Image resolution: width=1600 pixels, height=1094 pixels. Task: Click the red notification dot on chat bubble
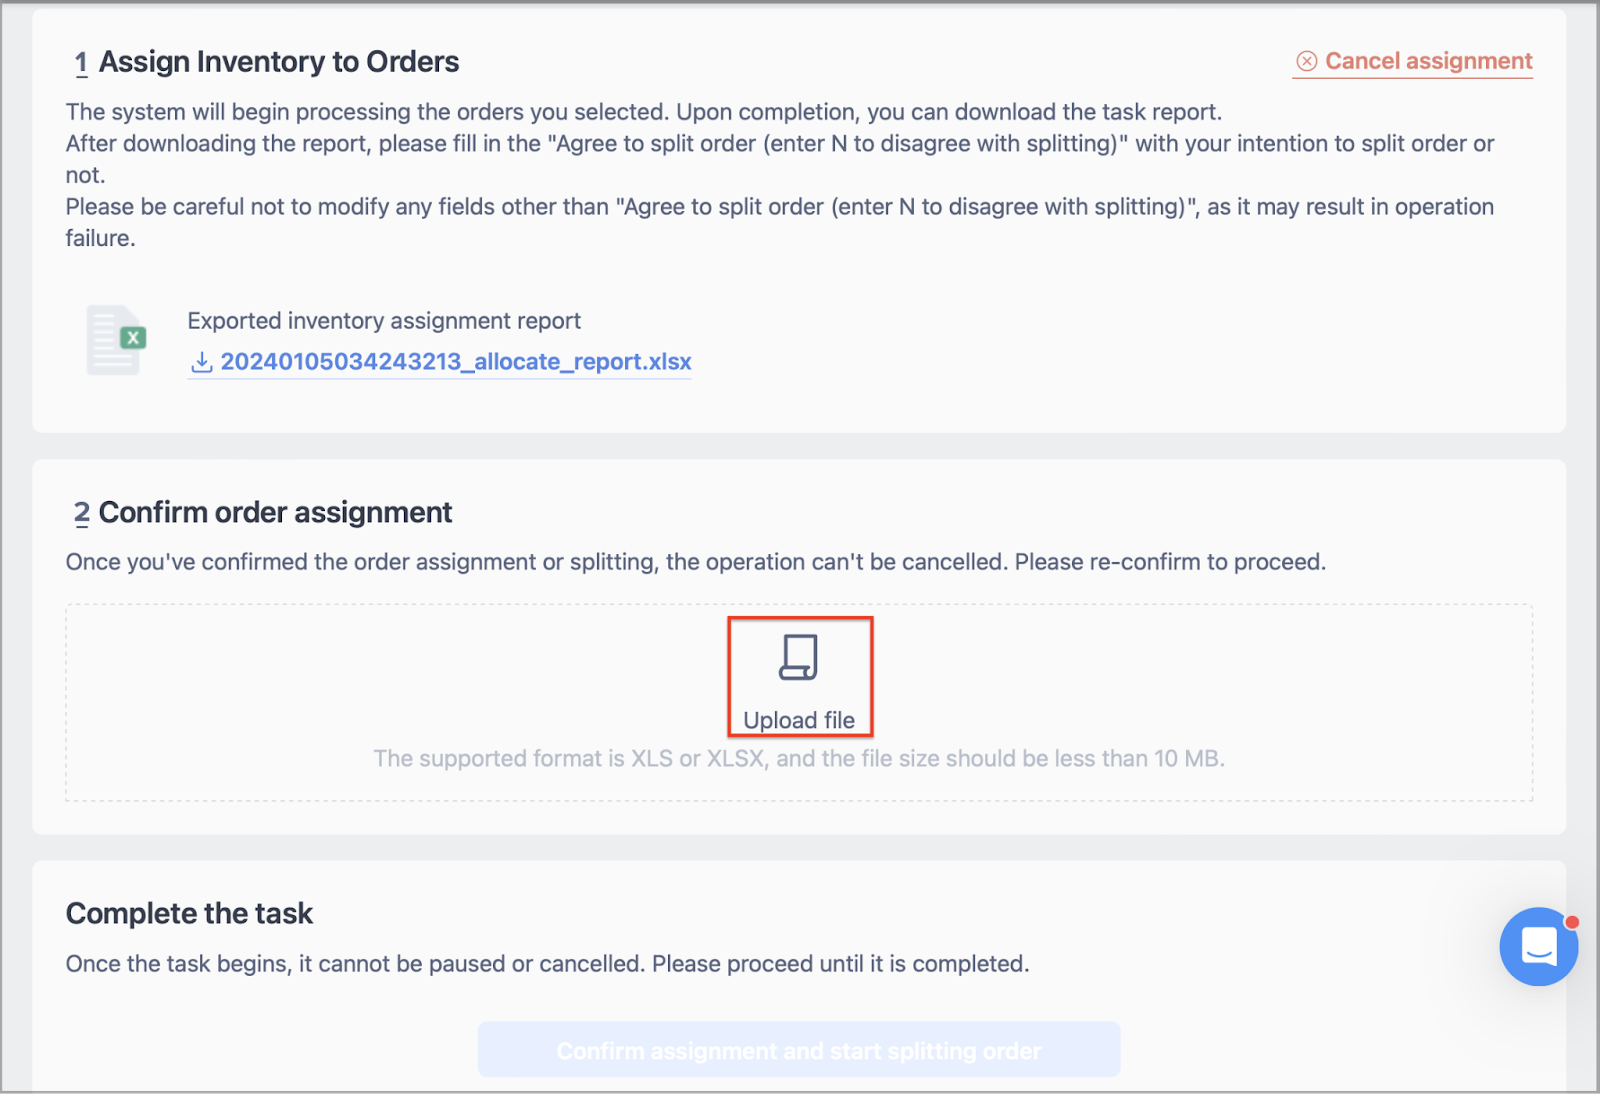1572,921
